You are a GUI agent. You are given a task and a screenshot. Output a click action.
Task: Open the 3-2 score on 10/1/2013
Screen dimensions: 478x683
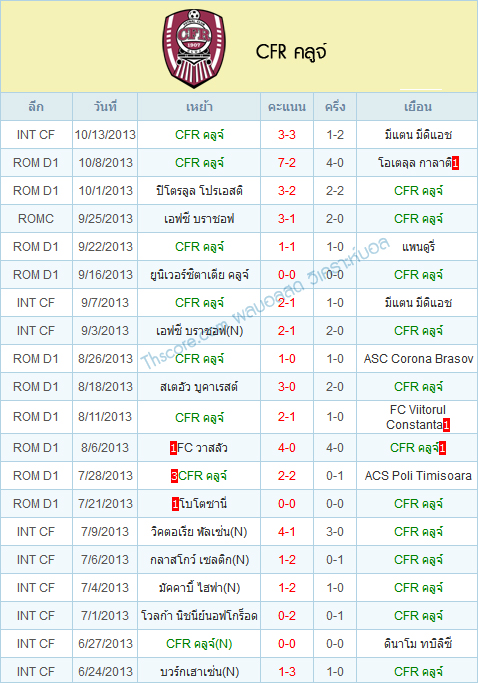(x=287, y=191)
